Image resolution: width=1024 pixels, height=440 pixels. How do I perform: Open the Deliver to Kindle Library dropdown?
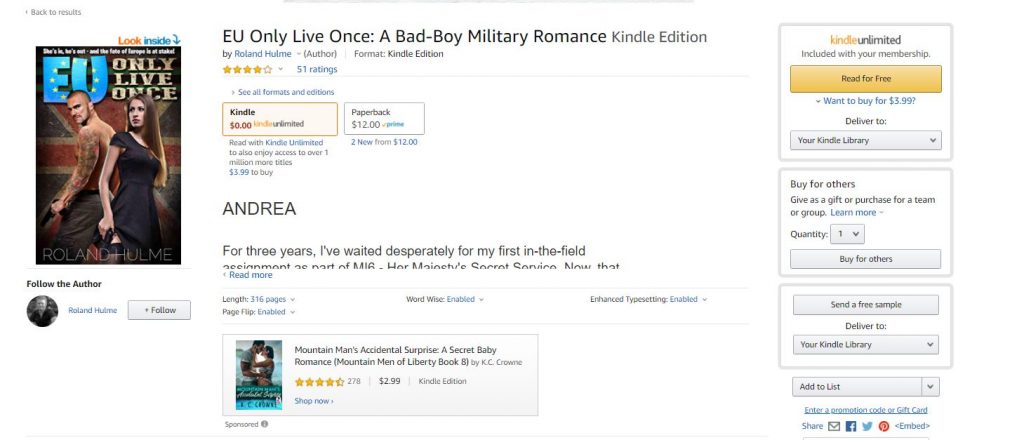tap(865, 141)
